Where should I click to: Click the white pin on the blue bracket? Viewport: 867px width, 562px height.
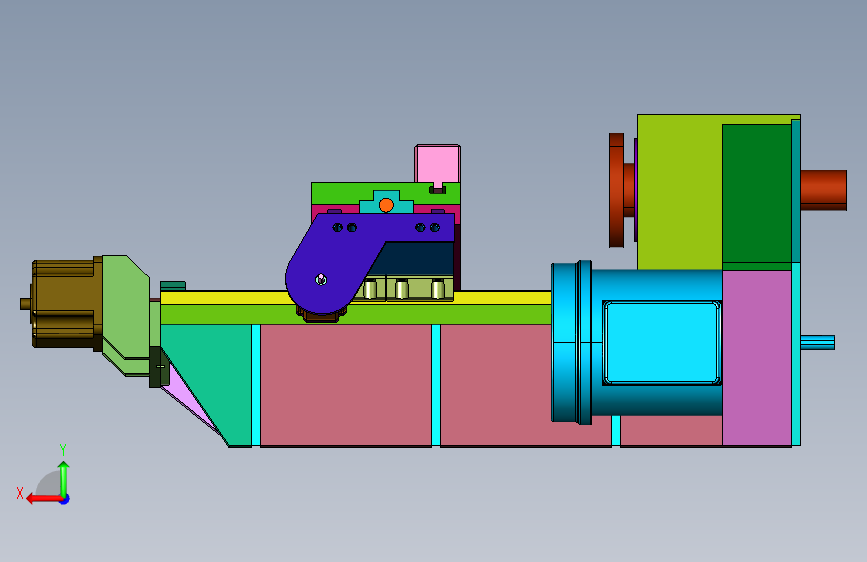[x=321, y=280]
